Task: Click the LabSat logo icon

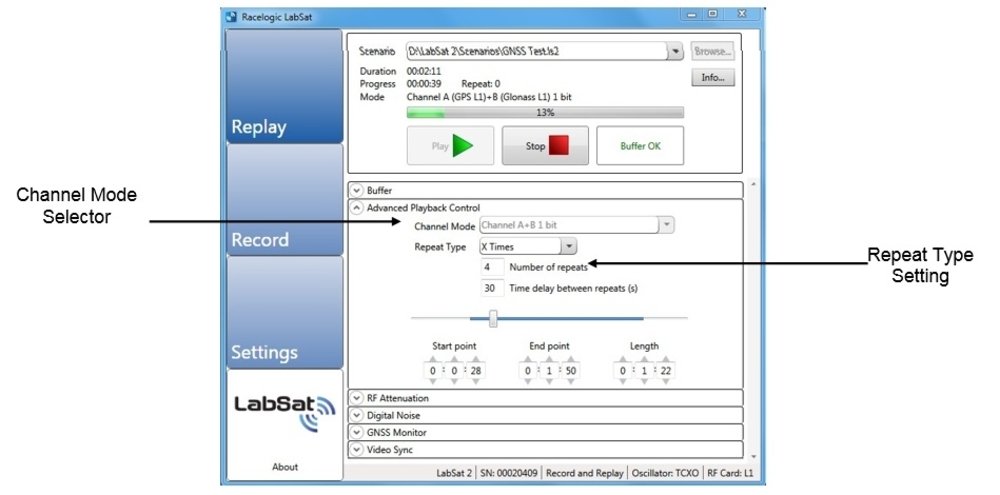Action: pos(285,412)
